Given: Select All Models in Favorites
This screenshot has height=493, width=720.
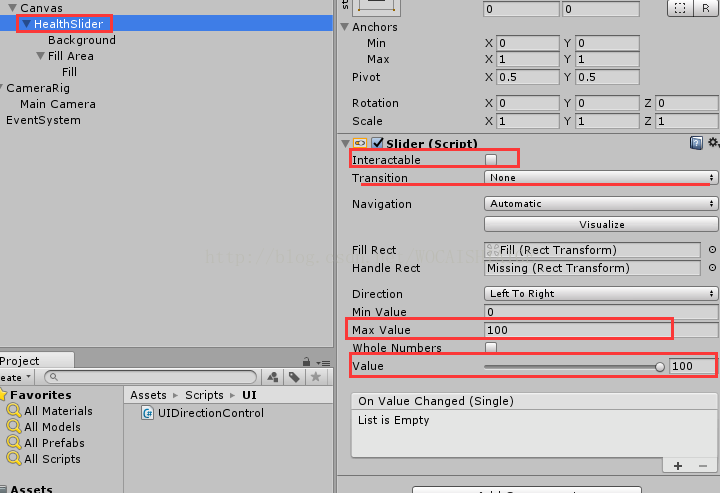Looking at the screenshot, I should point(52,427).
